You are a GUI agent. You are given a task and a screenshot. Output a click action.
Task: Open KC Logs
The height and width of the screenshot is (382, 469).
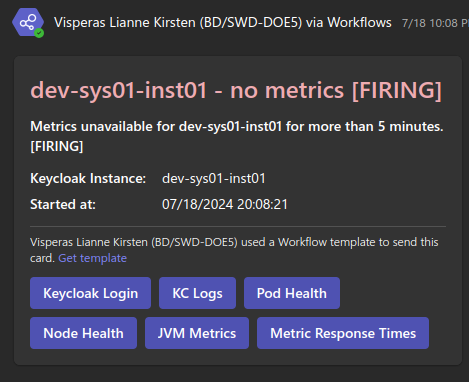pos(197,293)
